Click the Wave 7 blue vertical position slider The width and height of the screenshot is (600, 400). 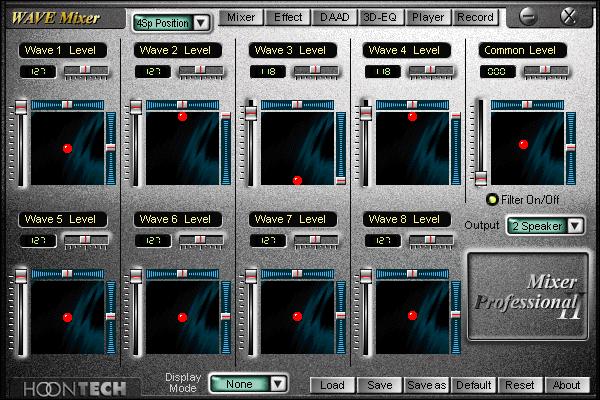pos(341,317)
